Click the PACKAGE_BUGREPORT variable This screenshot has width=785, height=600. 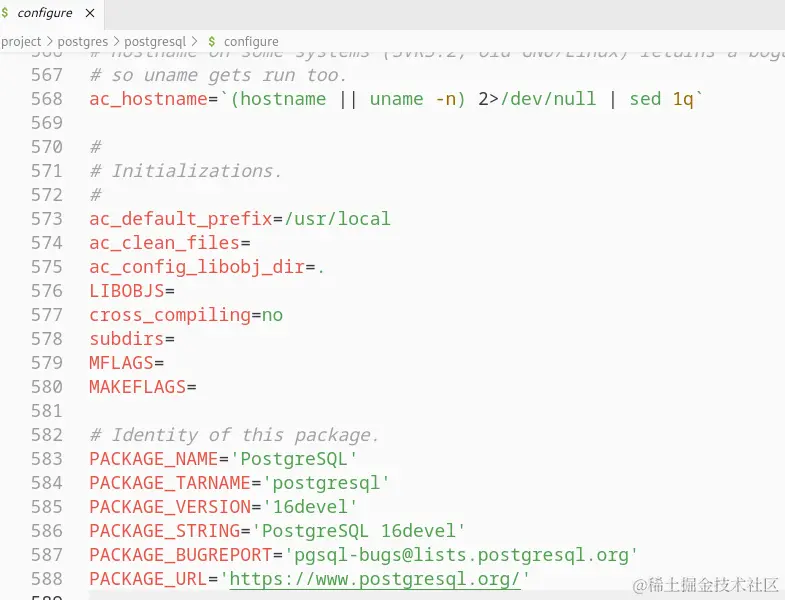coord(181,555)
